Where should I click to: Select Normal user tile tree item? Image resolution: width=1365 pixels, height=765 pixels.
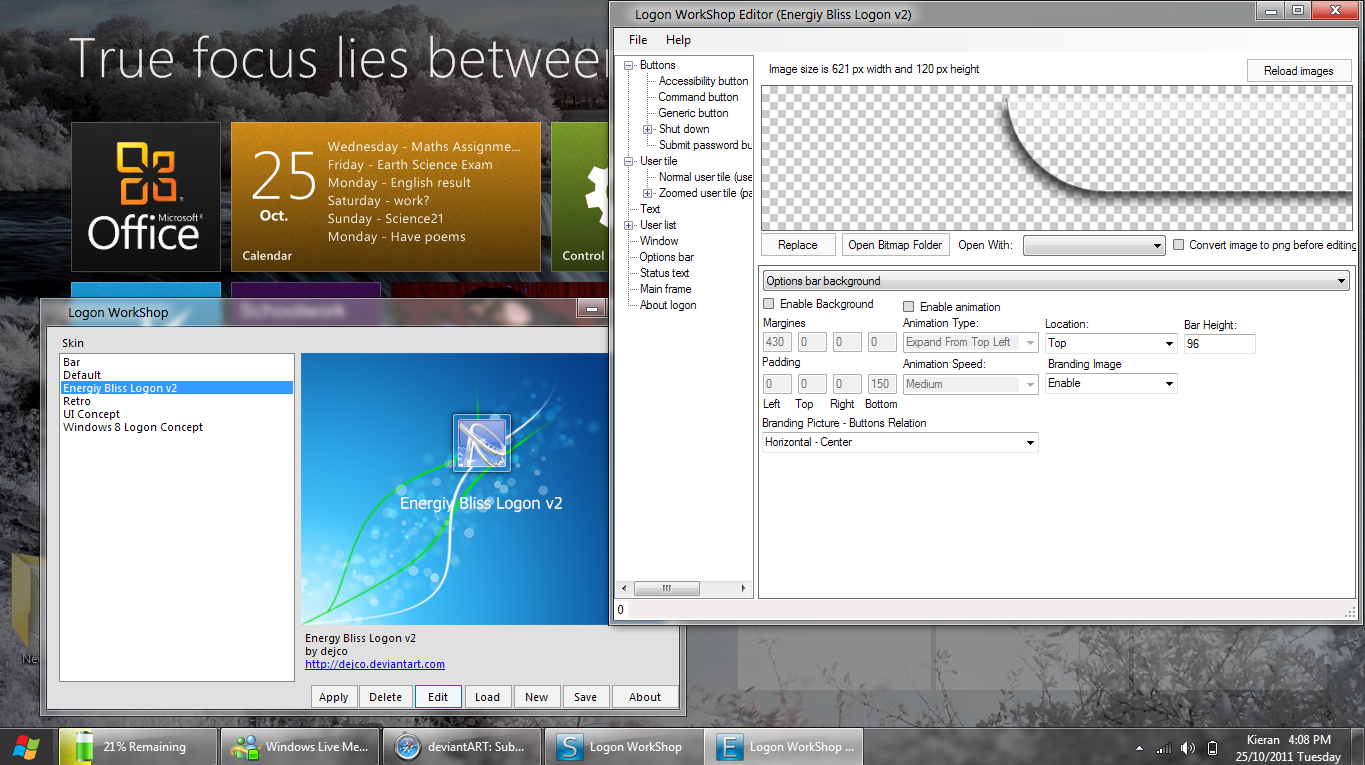705,177
